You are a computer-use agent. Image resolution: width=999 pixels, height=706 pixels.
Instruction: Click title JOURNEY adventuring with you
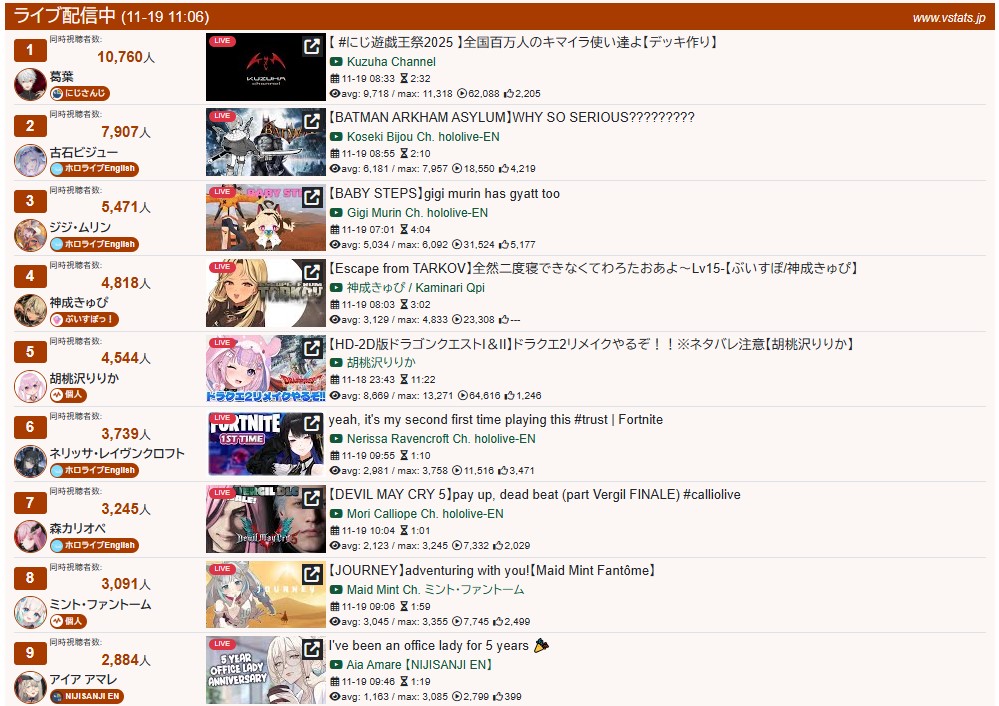492,570
